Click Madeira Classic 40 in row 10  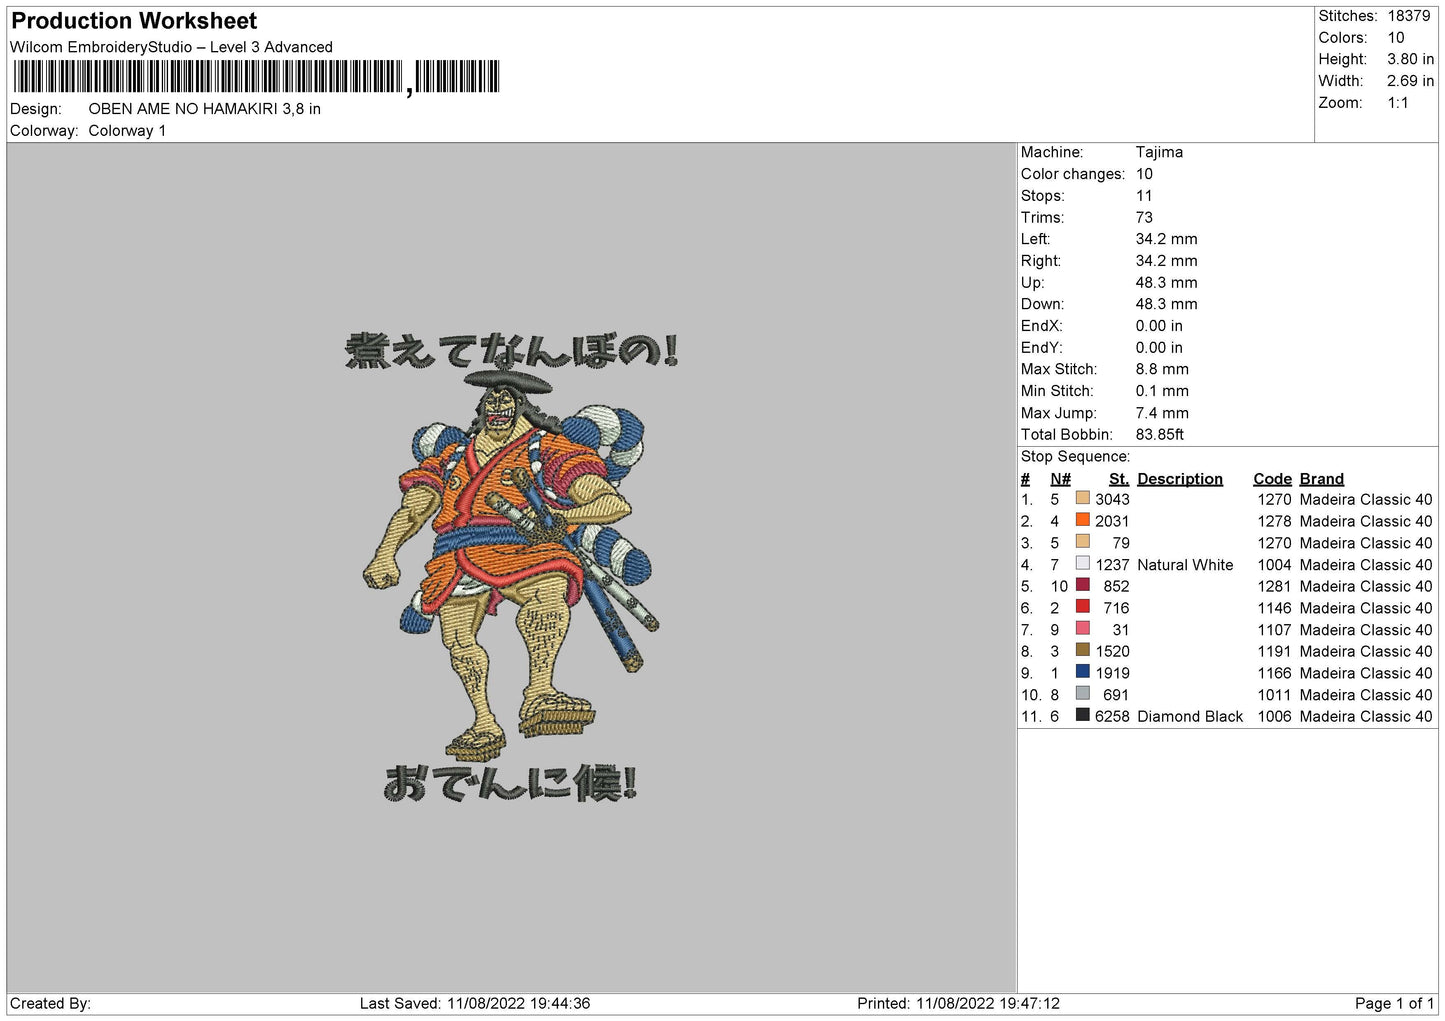pyautogui.click(x=1366, y=695)
